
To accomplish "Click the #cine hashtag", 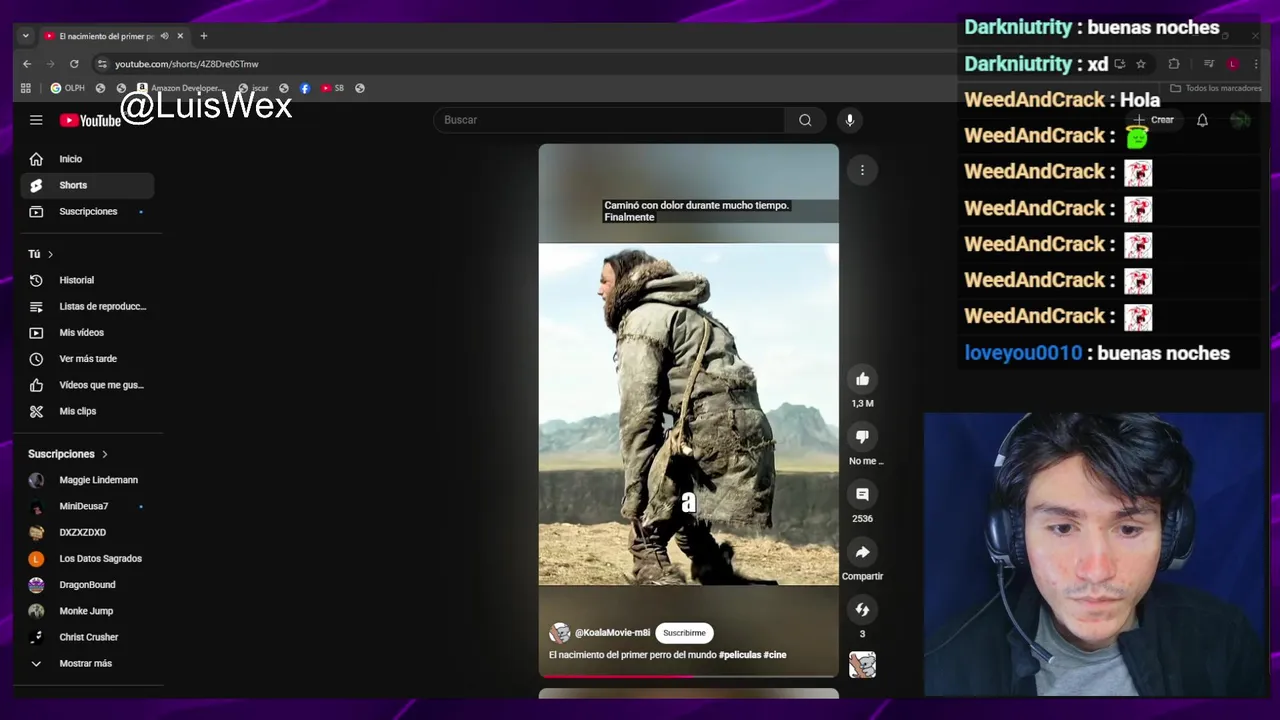I will [775, 655].
